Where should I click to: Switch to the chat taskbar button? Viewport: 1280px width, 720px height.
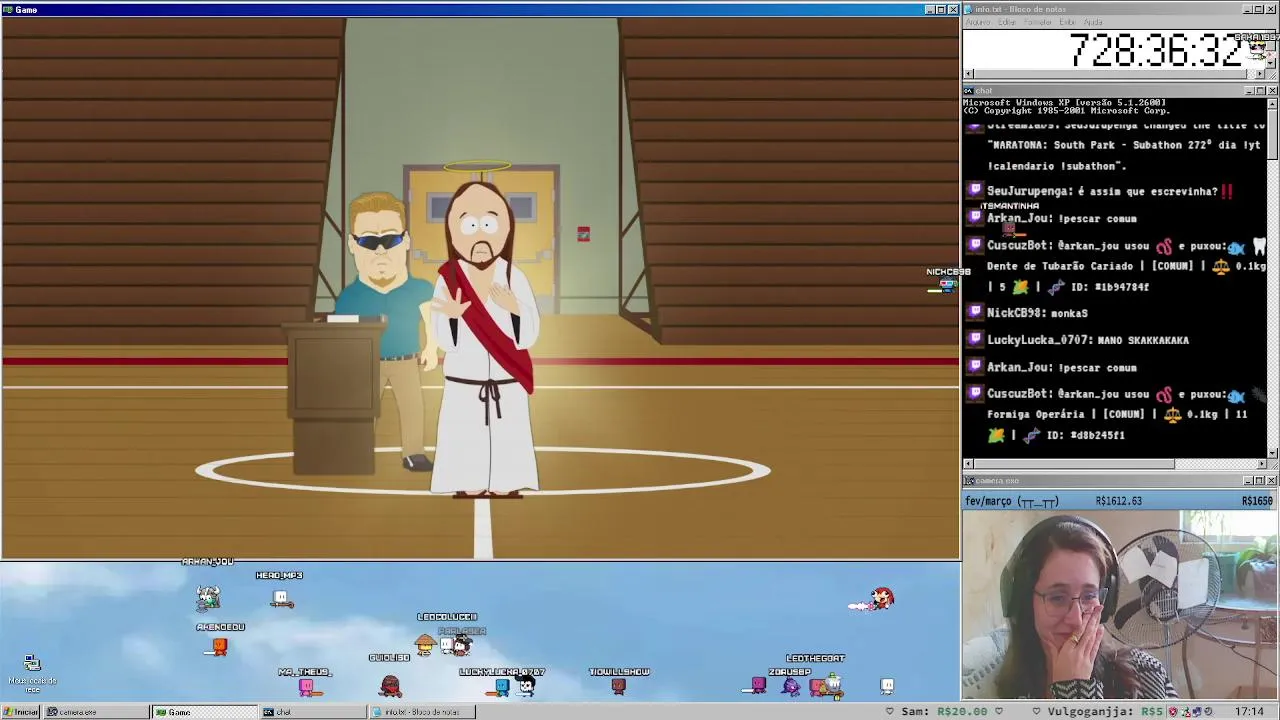312,712
